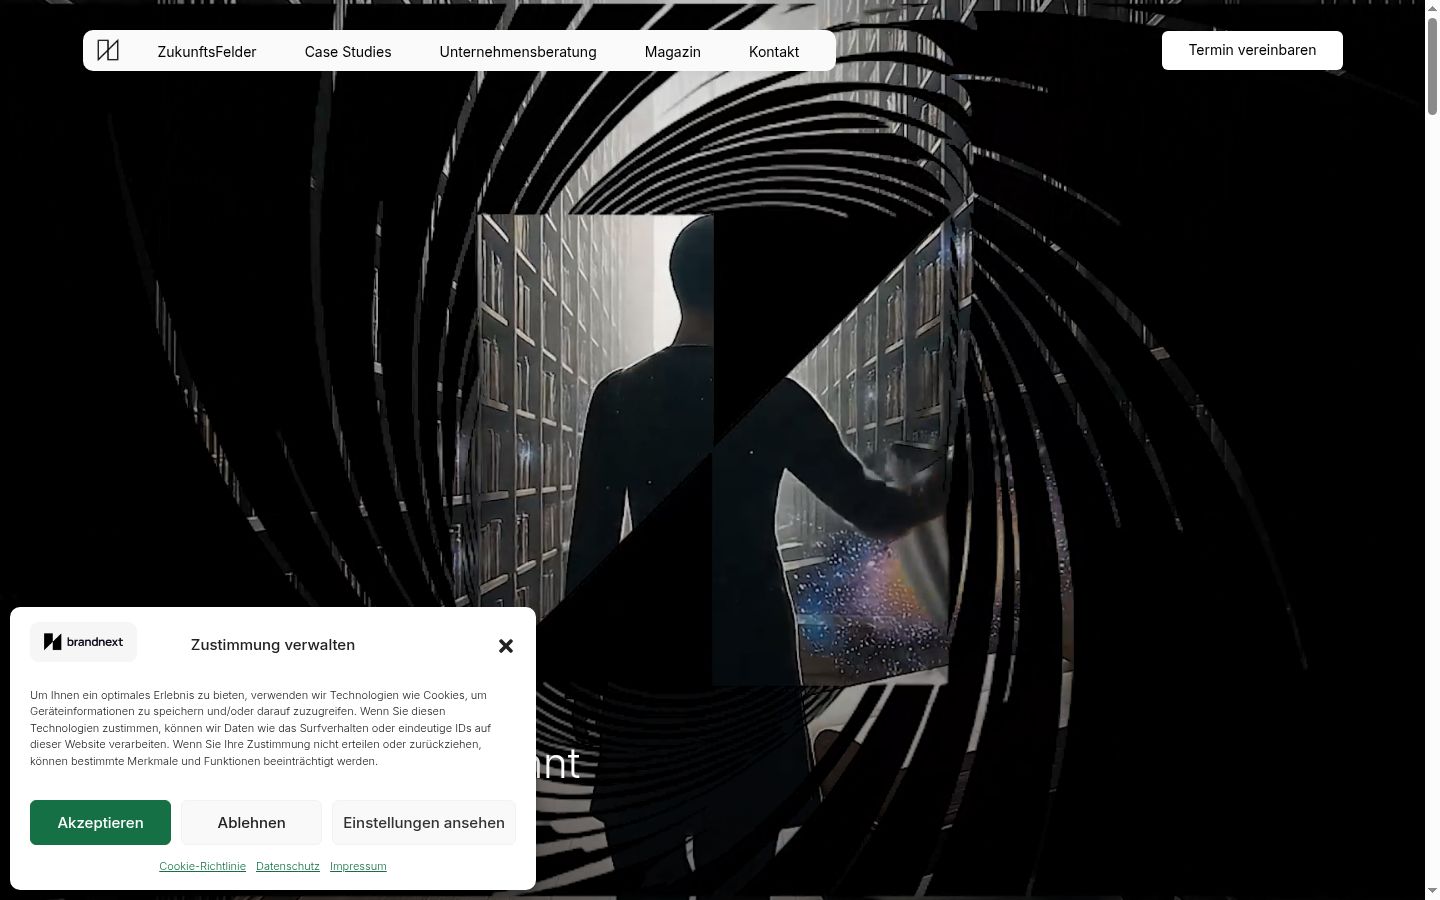Close the cookie consent dialog

point(506,646)
